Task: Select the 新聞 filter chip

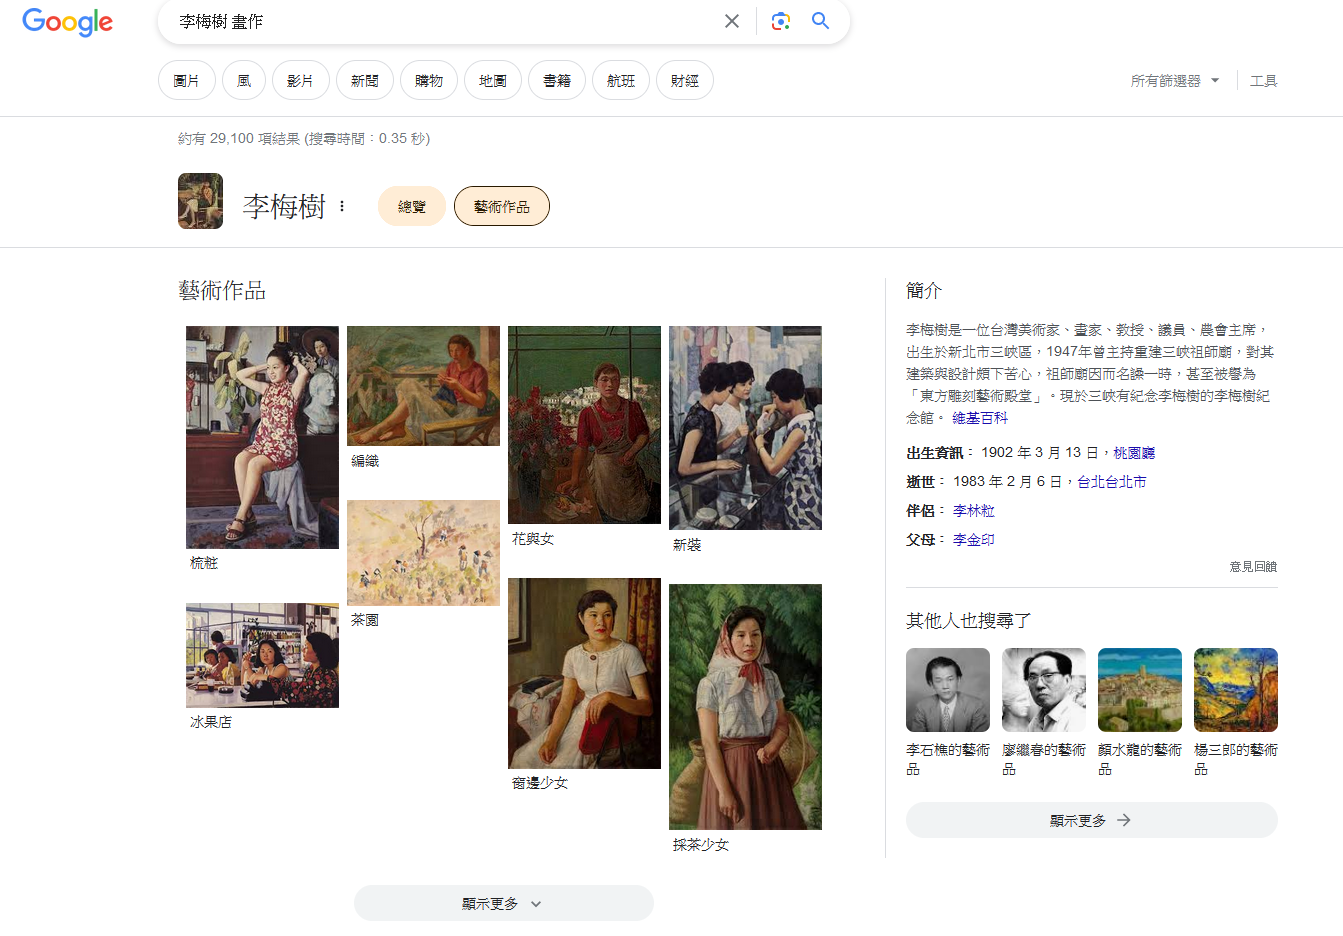Action: coord(365,81)
